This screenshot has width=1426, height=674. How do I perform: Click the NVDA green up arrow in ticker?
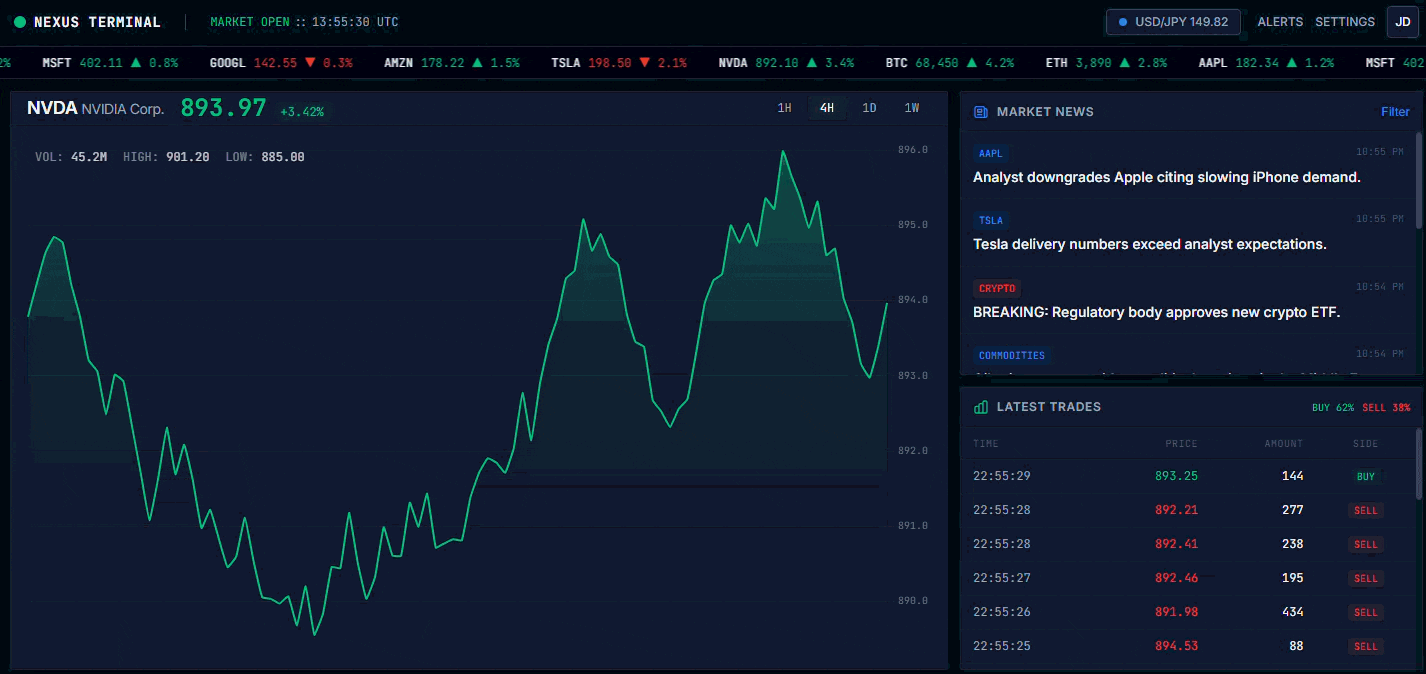click(811, 63)
